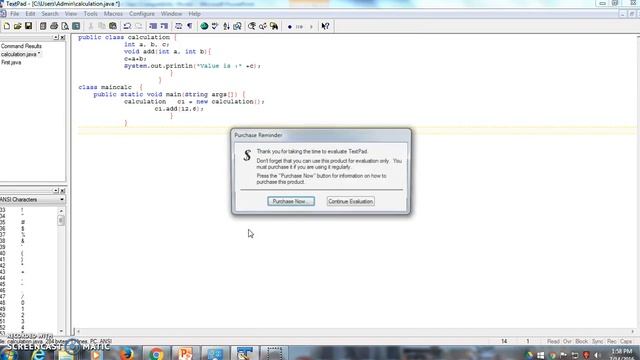Open the View menu
Viewport: 640px width, 360px height.
71,13
